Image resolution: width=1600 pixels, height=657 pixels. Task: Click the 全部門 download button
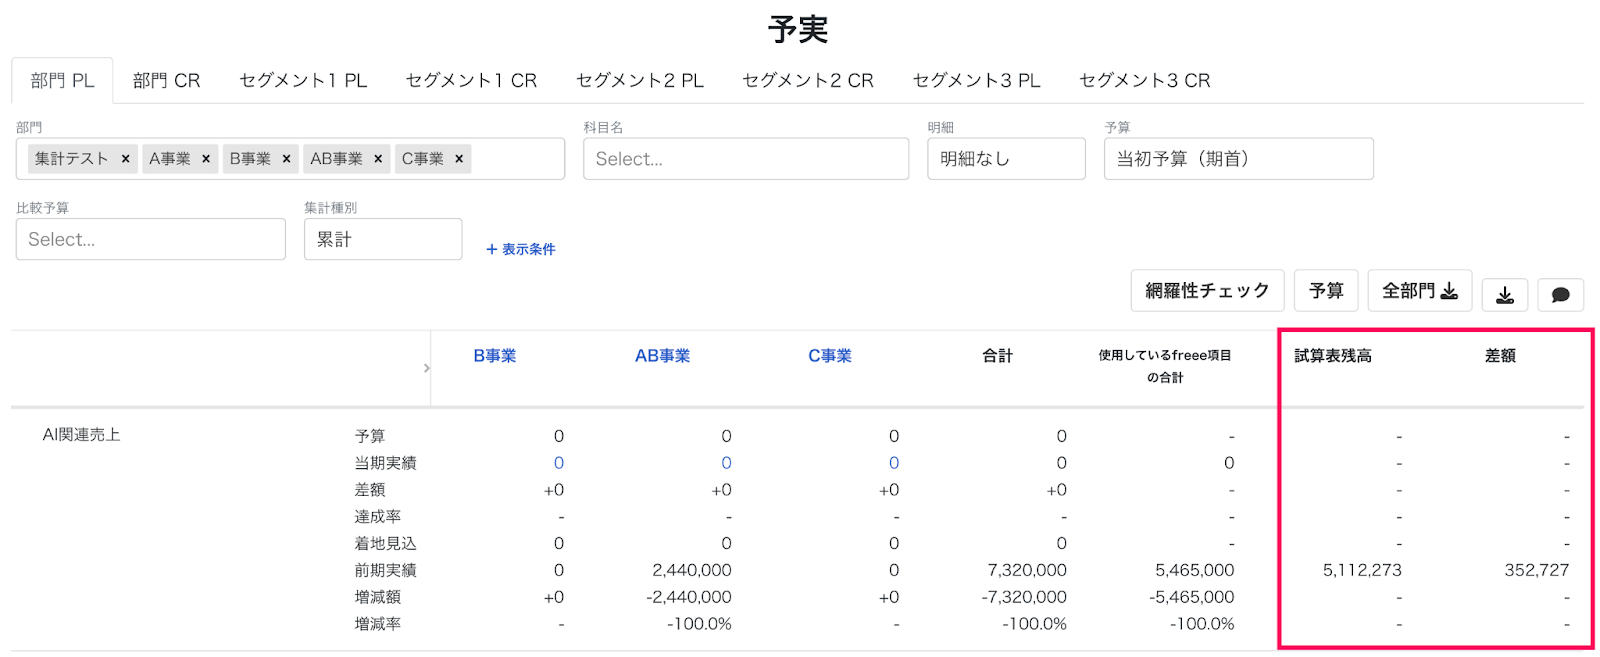1420,291
